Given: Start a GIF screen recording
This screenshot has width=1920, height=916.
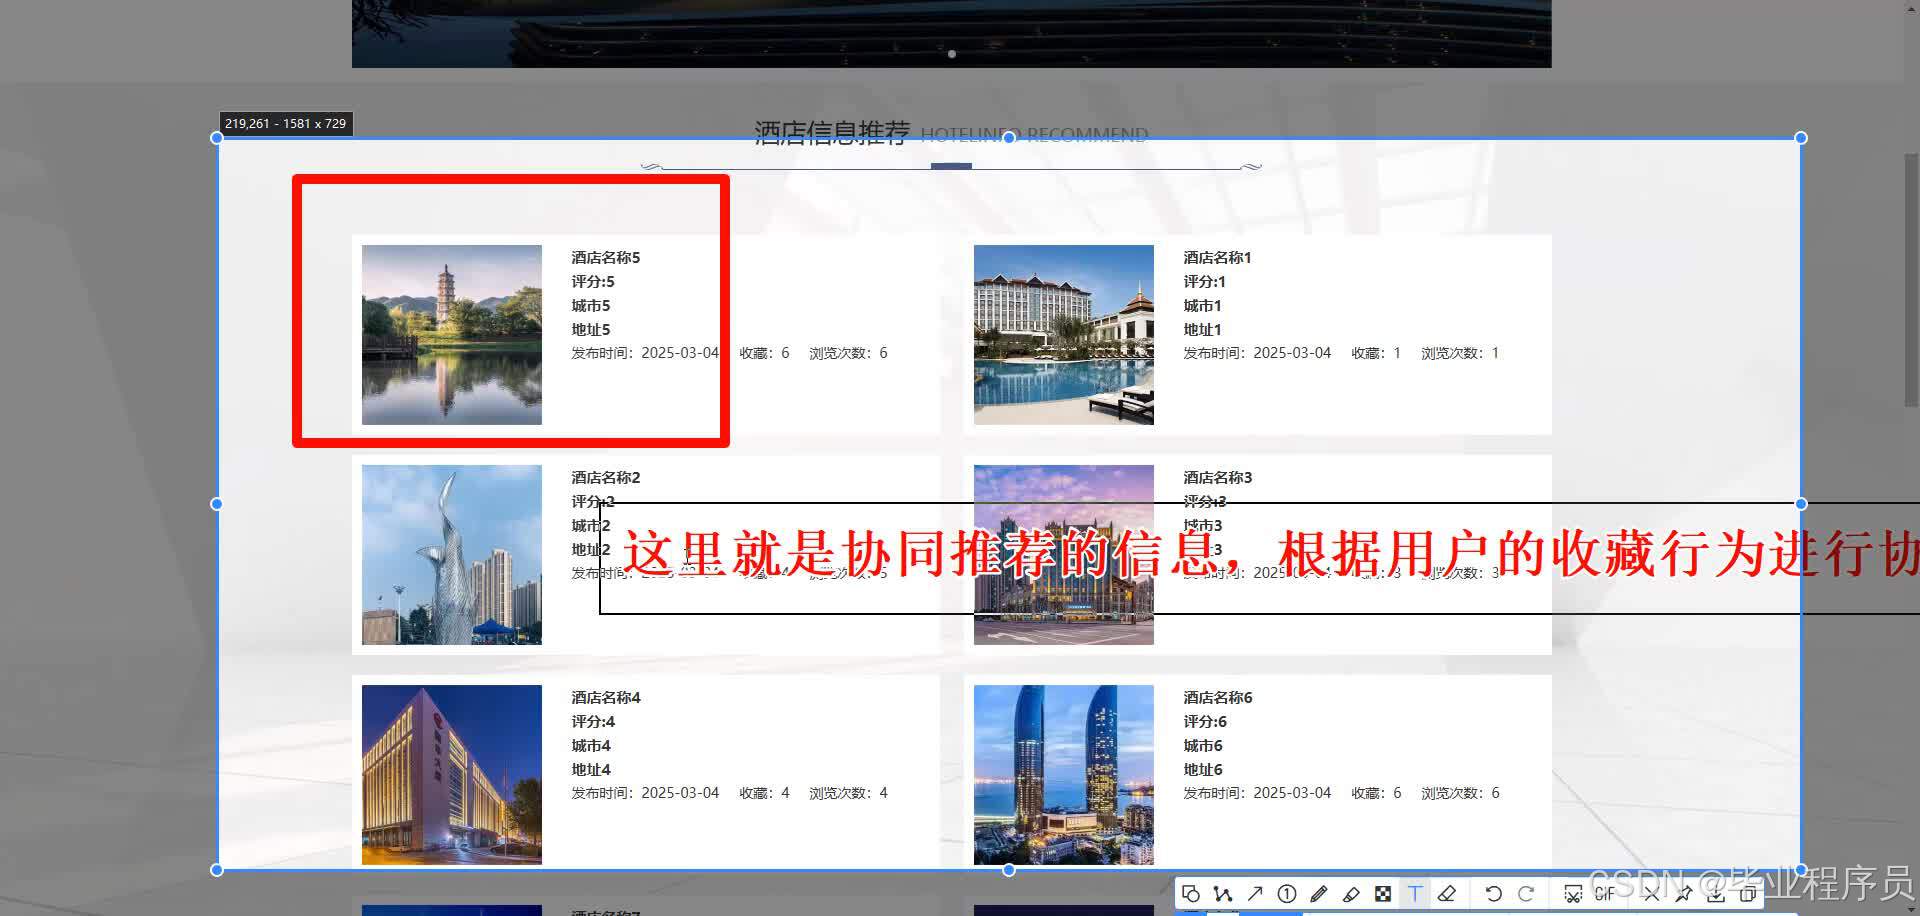Looking at the screenshot, I should pyautogui.click(x=1605, y=893).
